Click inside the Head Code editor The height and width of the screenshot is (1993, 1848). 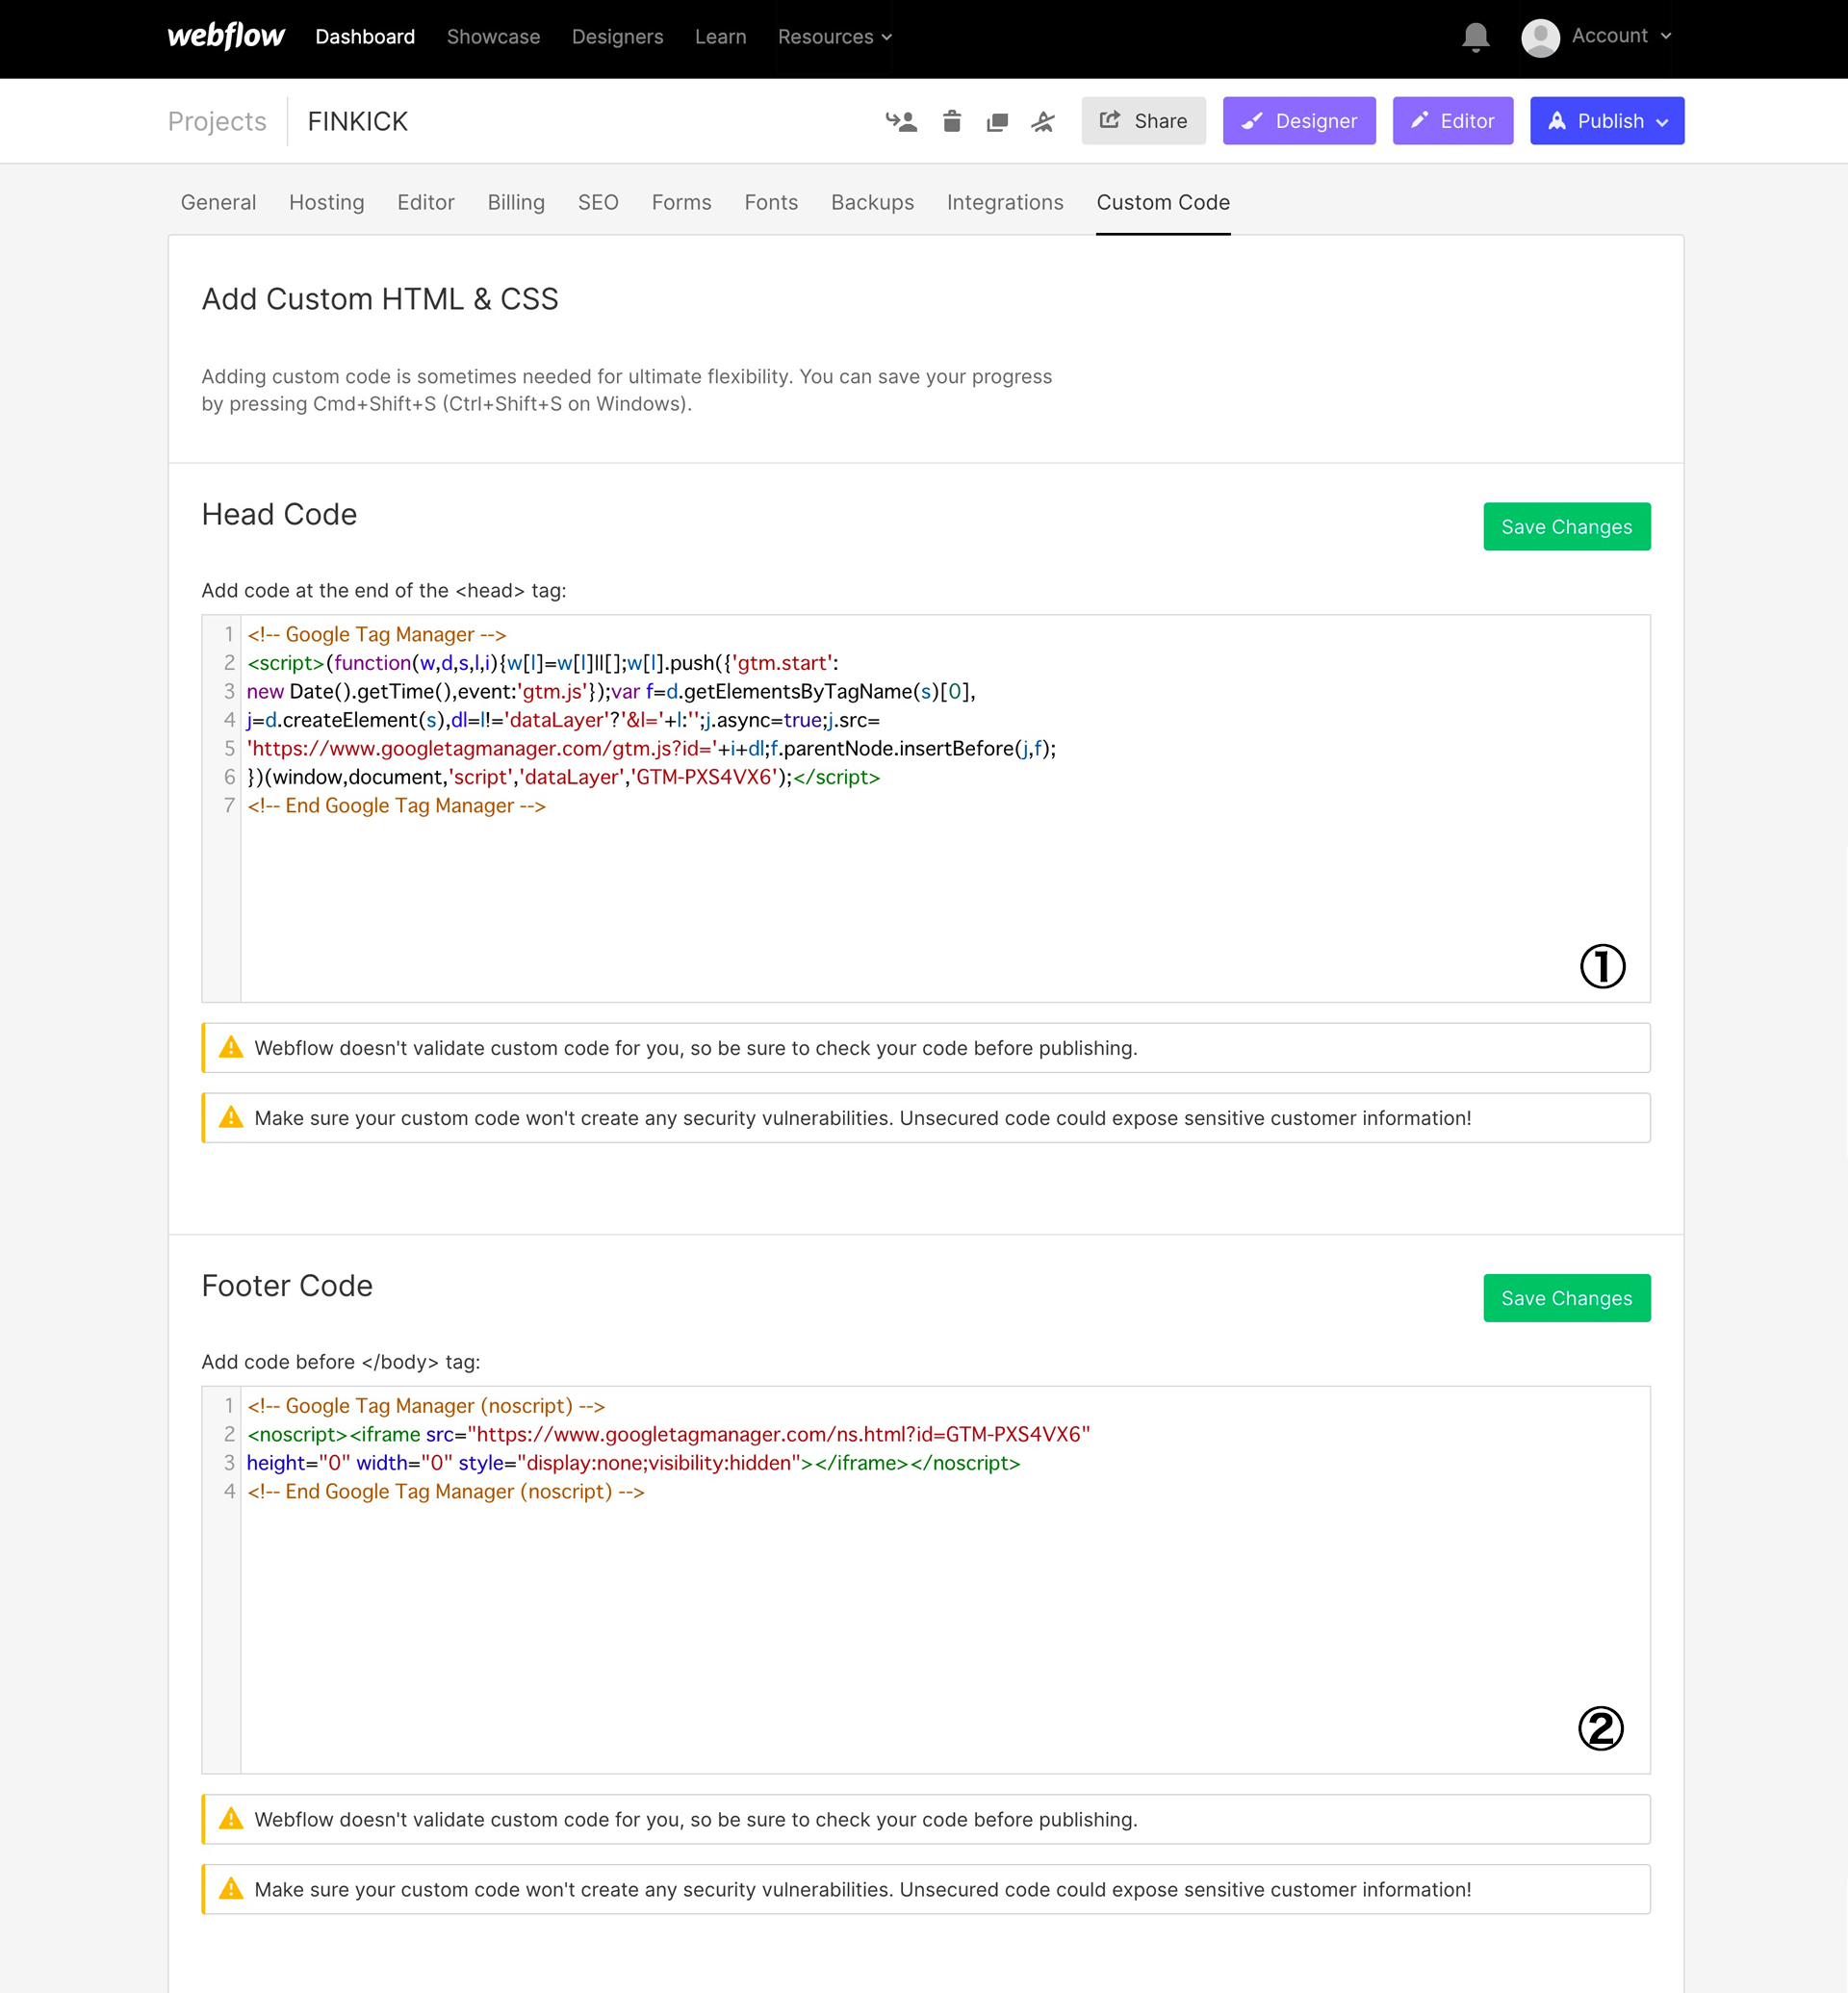[925, 808]
